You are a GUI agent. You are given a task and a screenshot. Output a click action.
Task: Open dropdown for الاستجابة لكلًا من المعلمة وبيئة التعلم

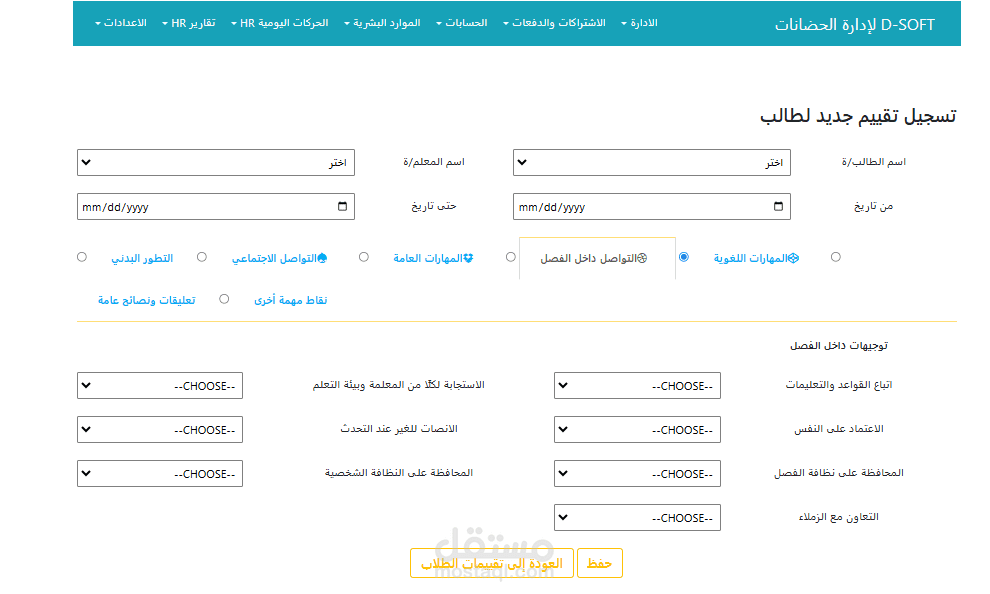[160, 386]
